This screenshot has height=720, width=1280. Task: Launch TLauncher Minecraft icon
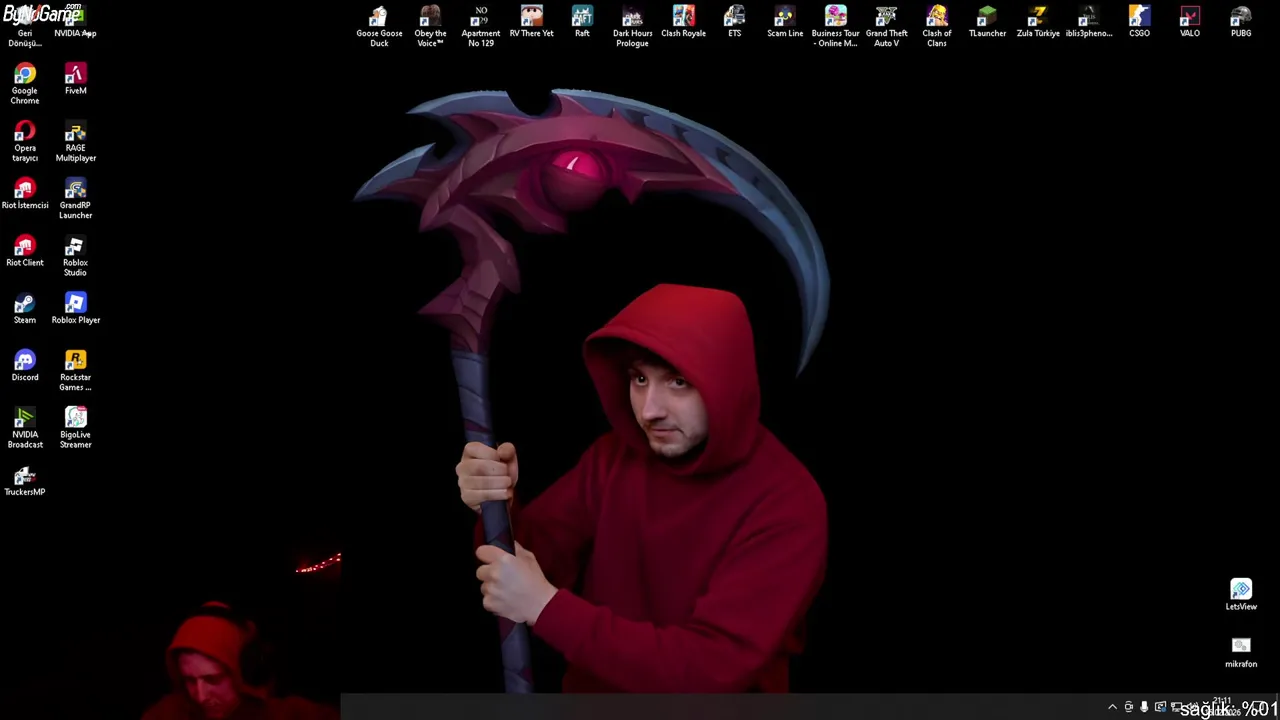point(987,22)
